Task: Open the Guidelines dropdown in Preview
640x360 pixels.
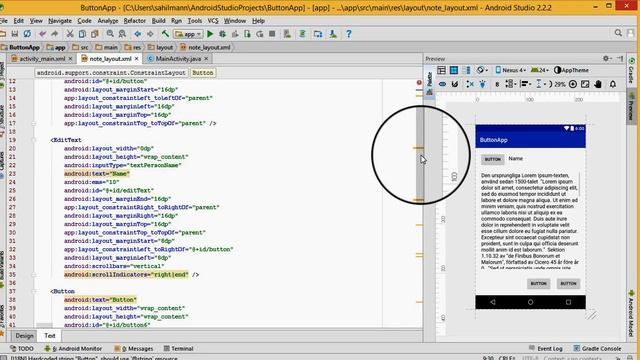Action: pyautogui.click(x=540, y=84)
